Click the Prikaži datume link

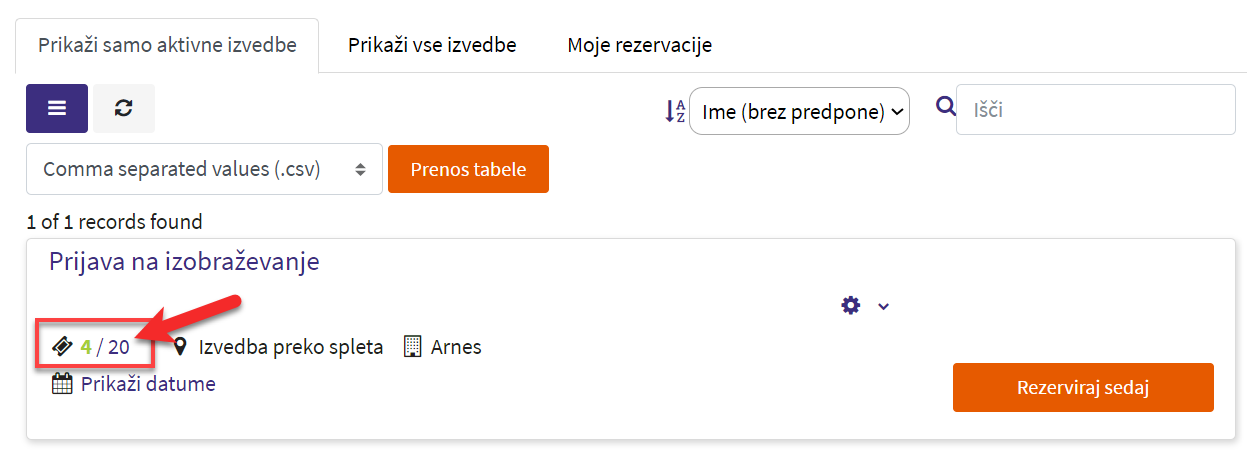(148, 383)
